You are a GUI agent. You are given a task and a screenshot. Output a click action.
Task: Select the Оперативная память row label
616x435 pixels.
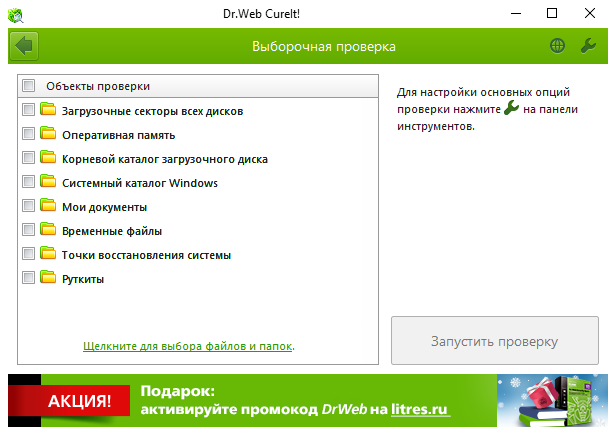point(118,135)
